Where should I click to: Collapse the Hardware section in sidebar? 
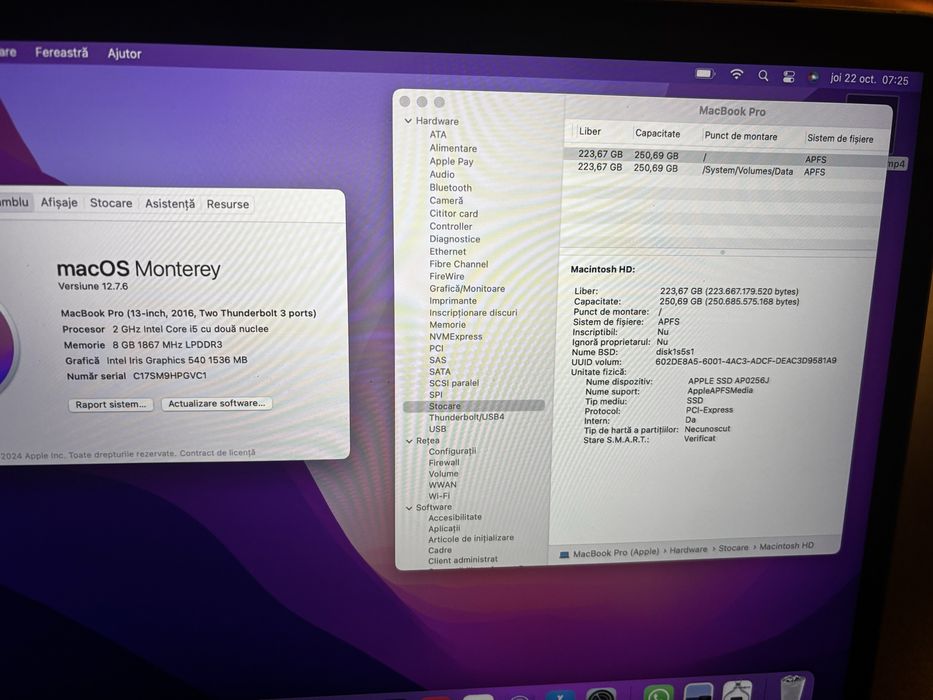click(x=408, y=121)
